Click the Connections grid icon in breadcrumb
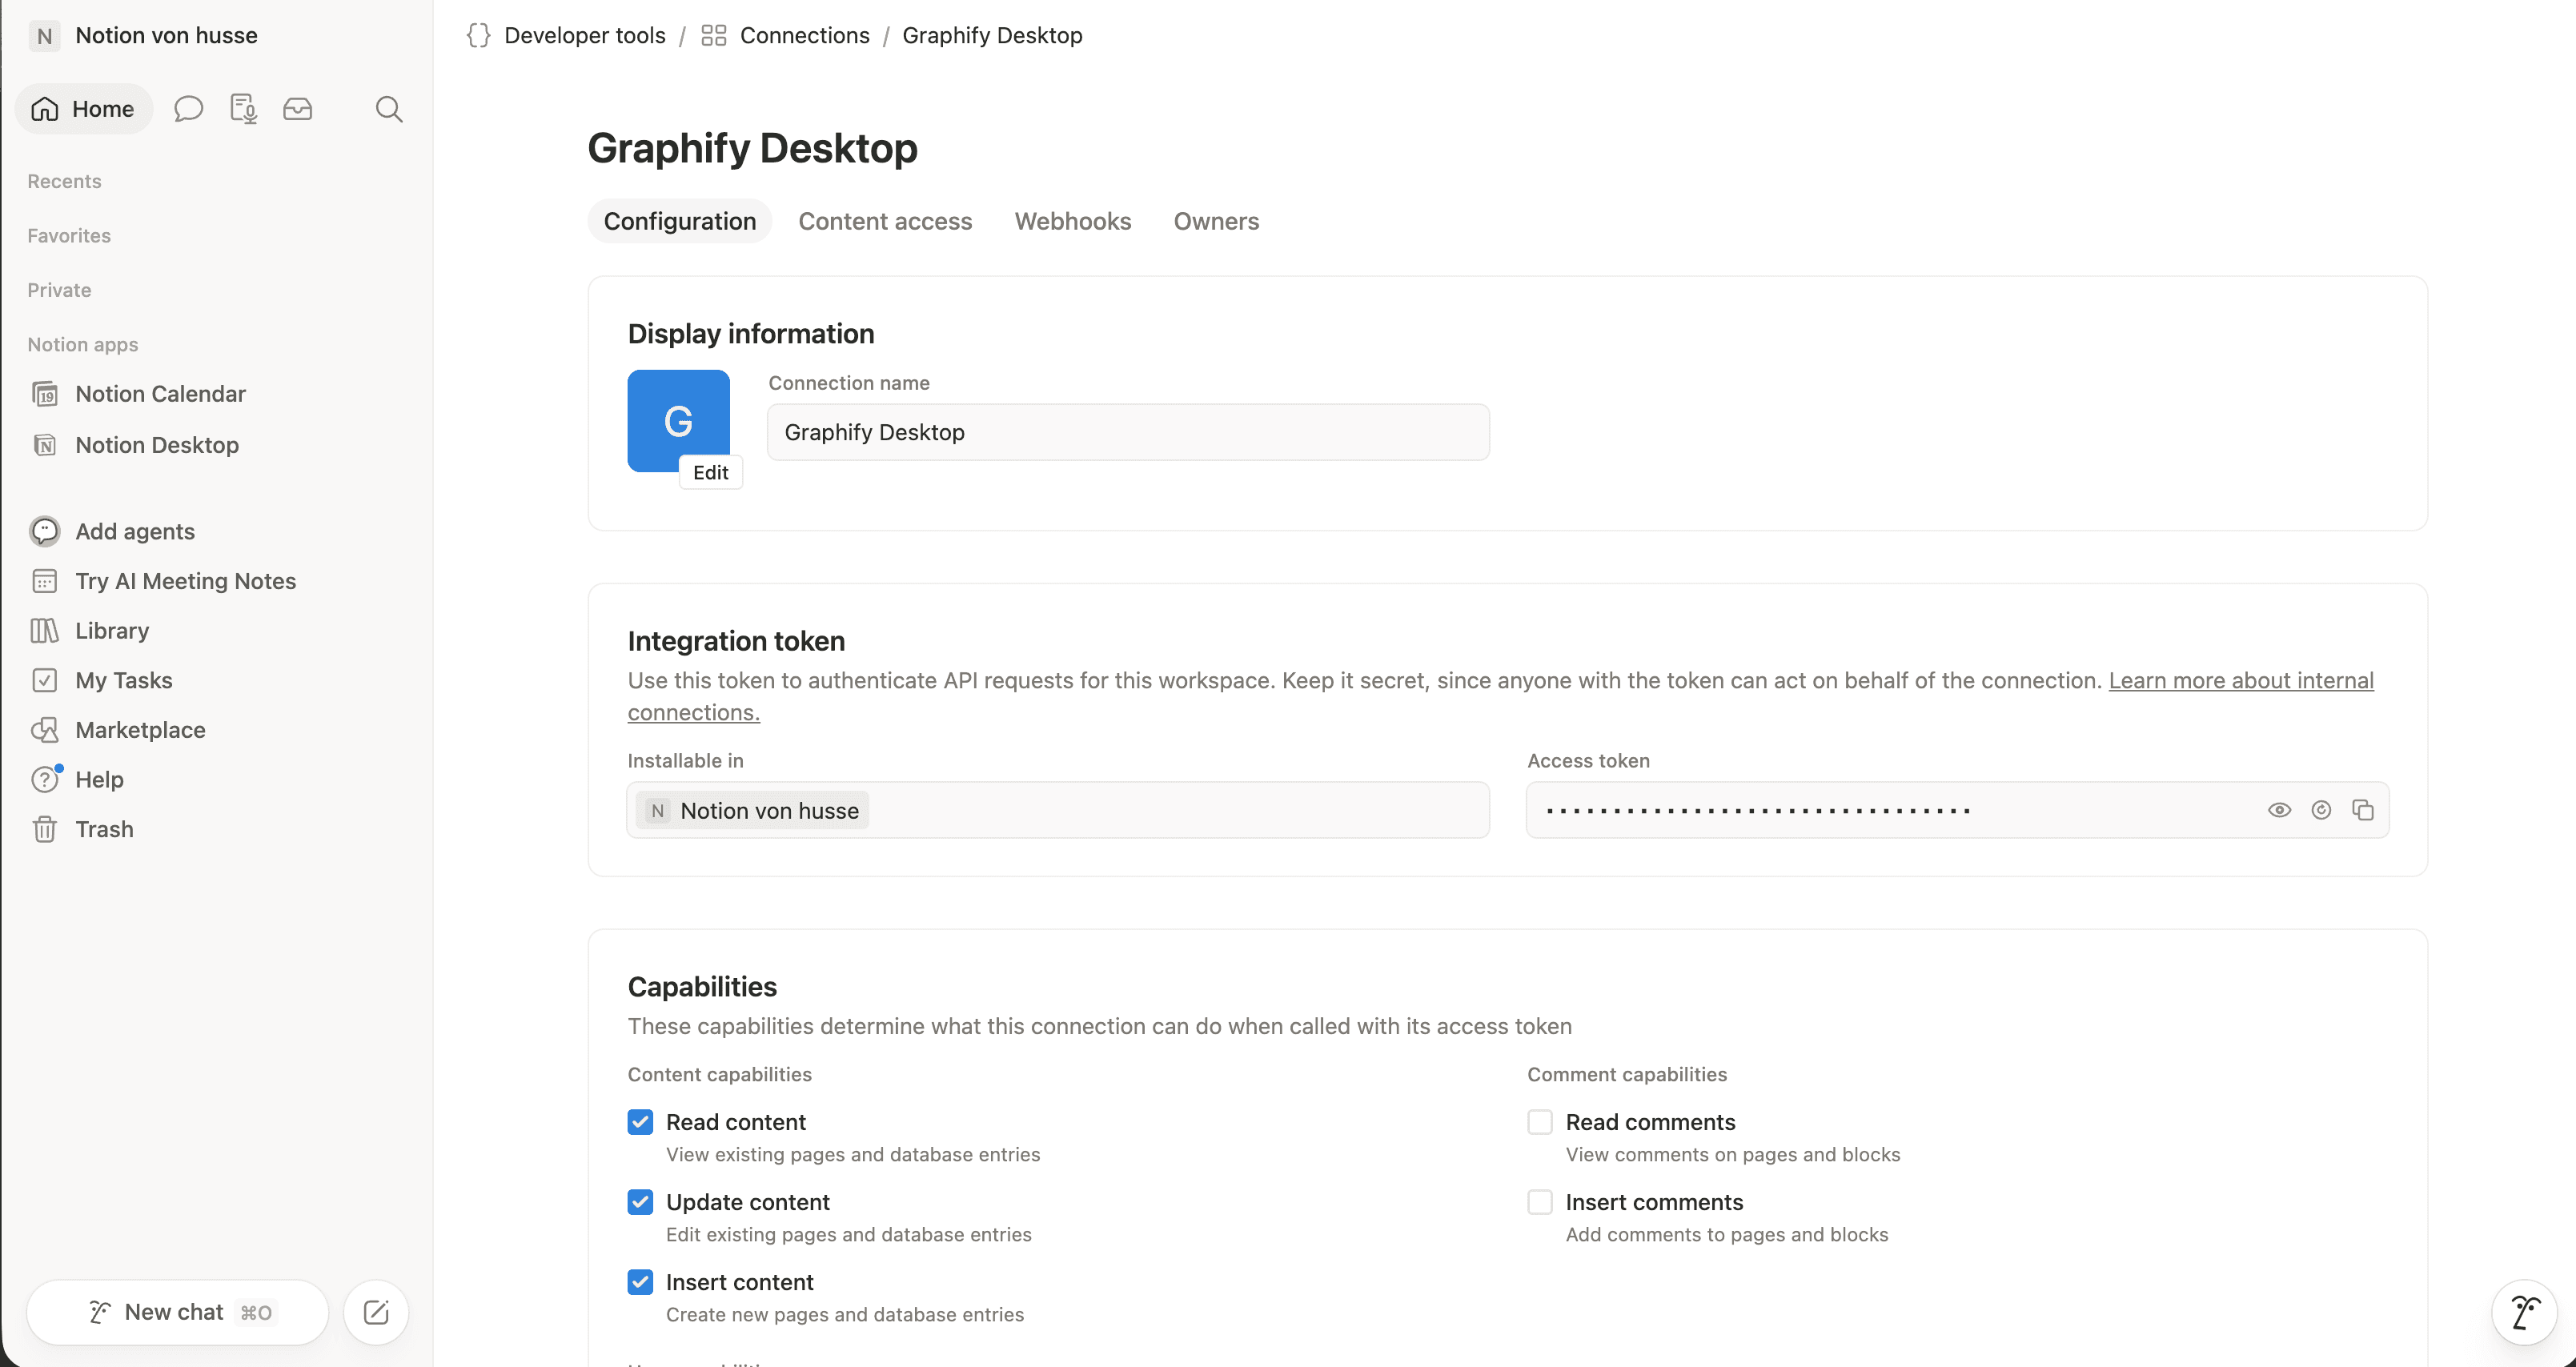The width and height of the screenshot is (2576, 1367). [x=714, y=36]
